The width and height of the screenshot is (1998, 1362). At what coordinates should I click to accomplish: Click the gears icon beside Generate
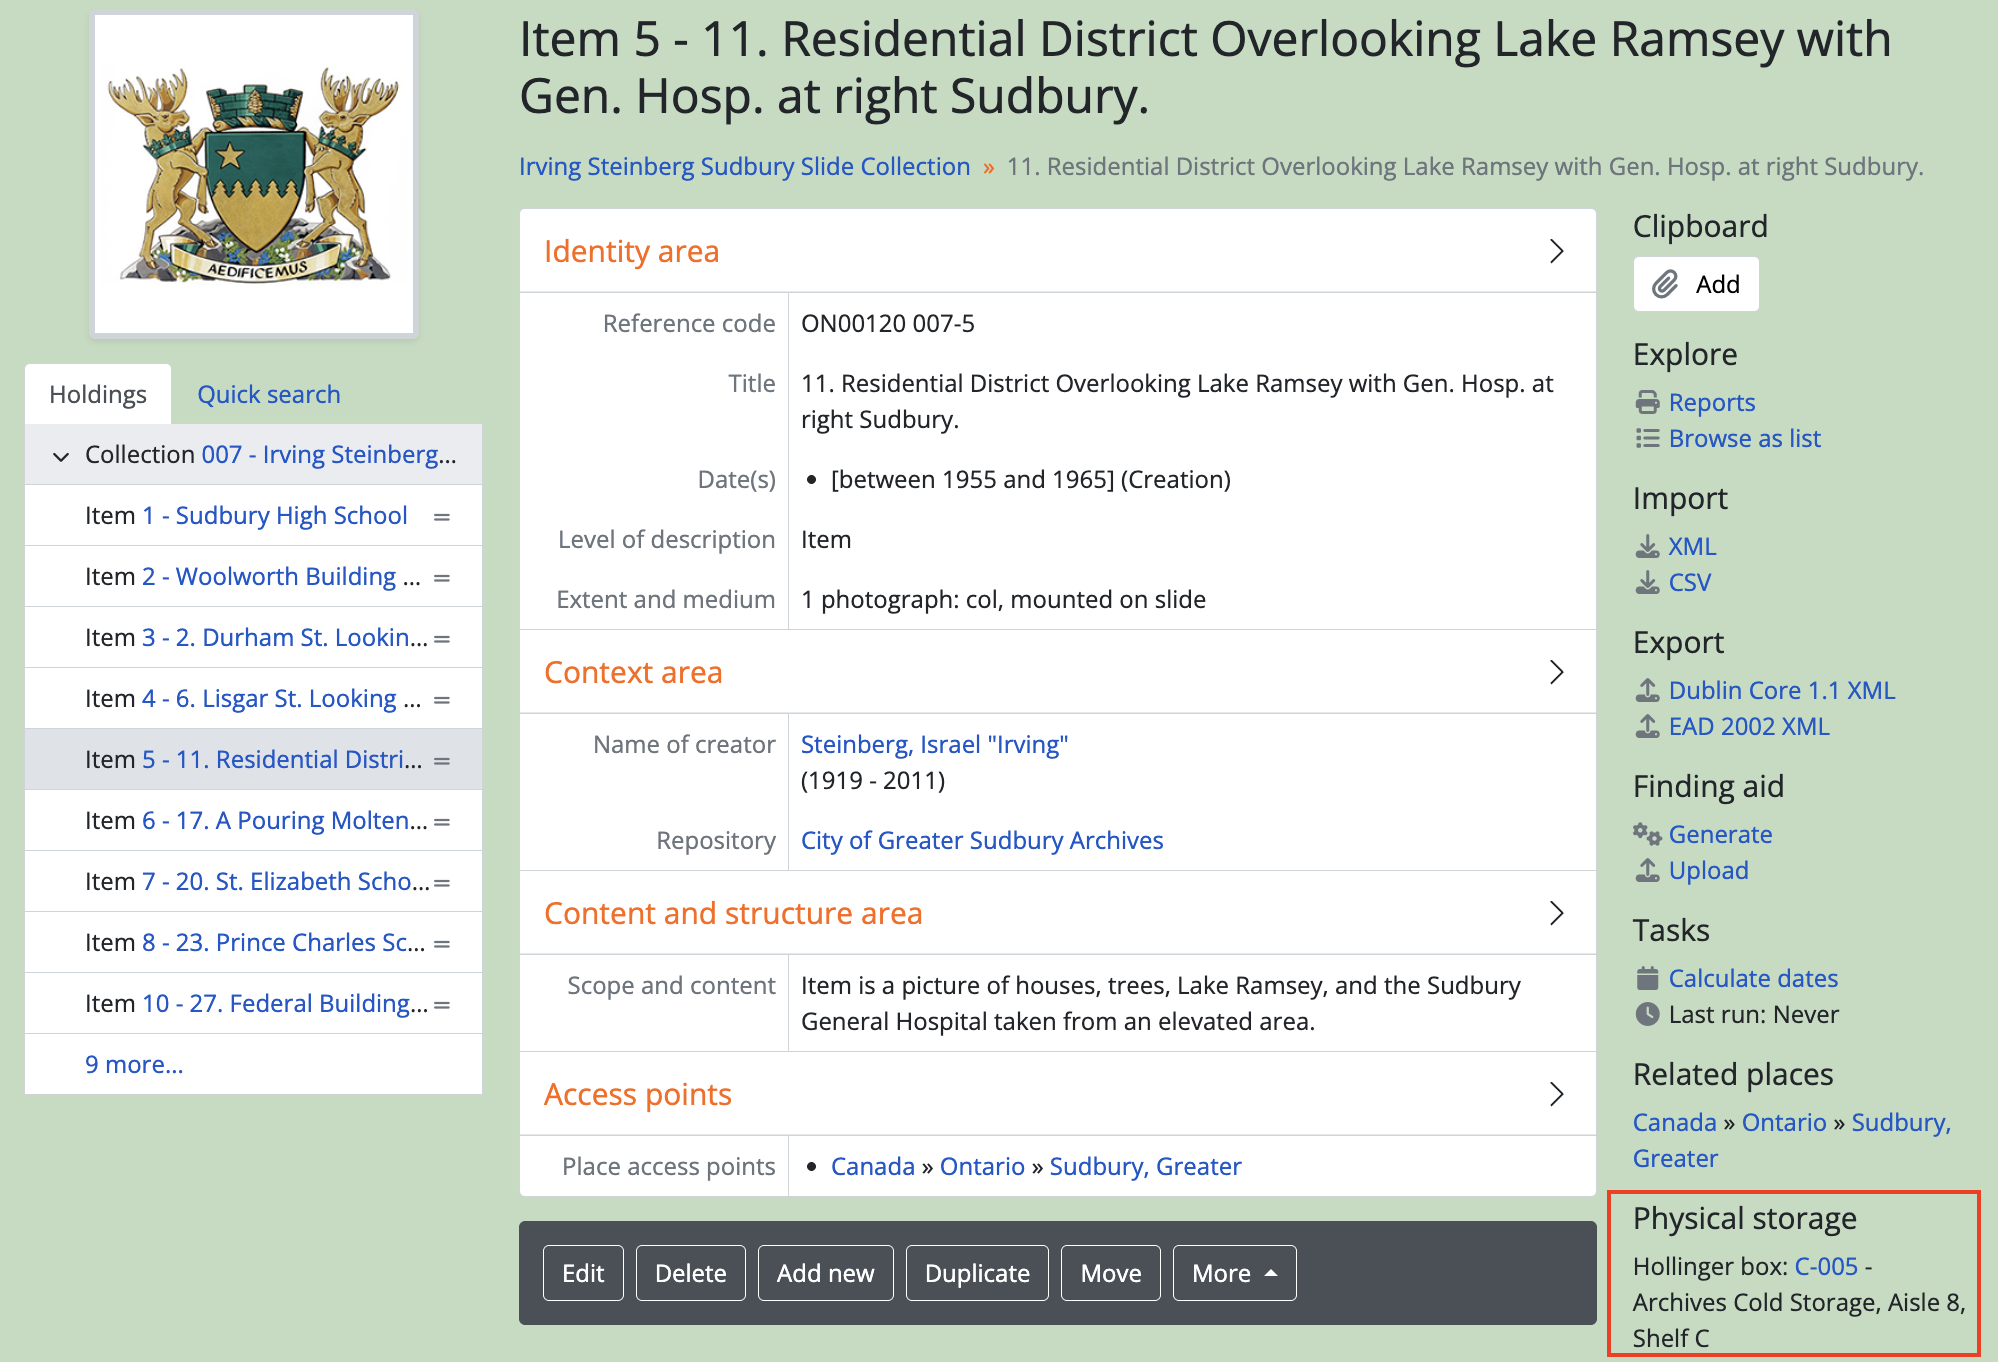[1647, 834]
